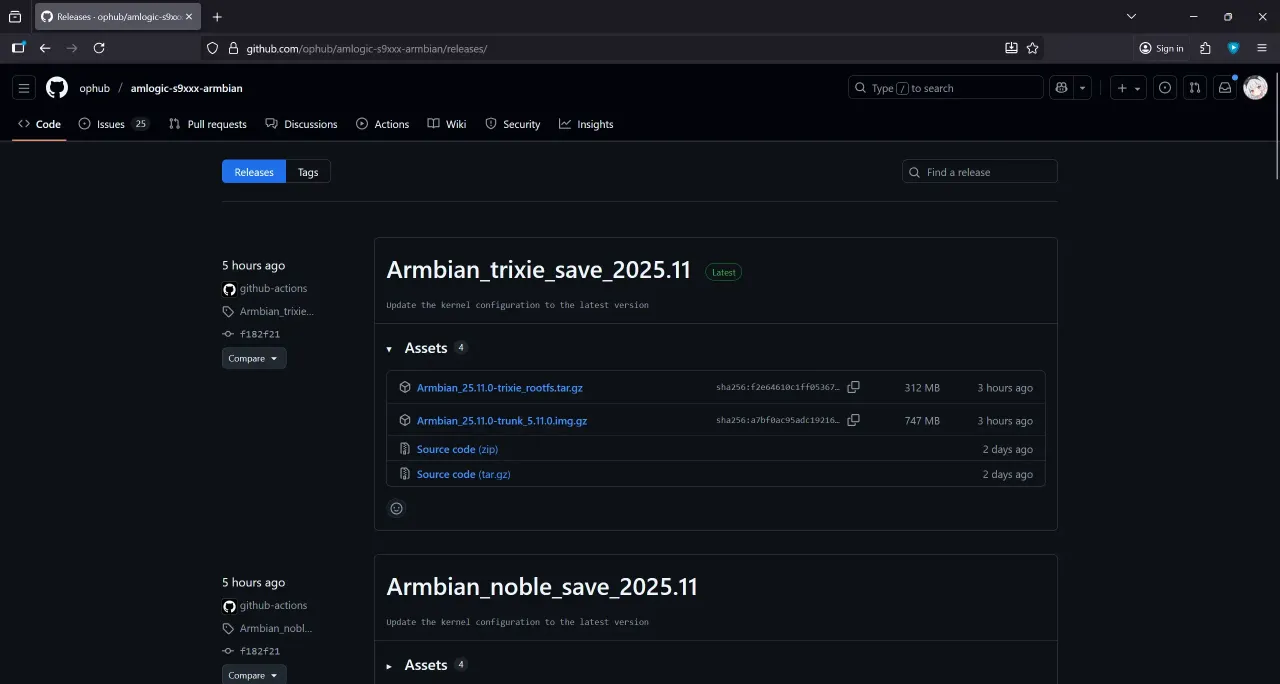Go to the Actions repository tab
1280x684 pixels.
pos(383,124)
